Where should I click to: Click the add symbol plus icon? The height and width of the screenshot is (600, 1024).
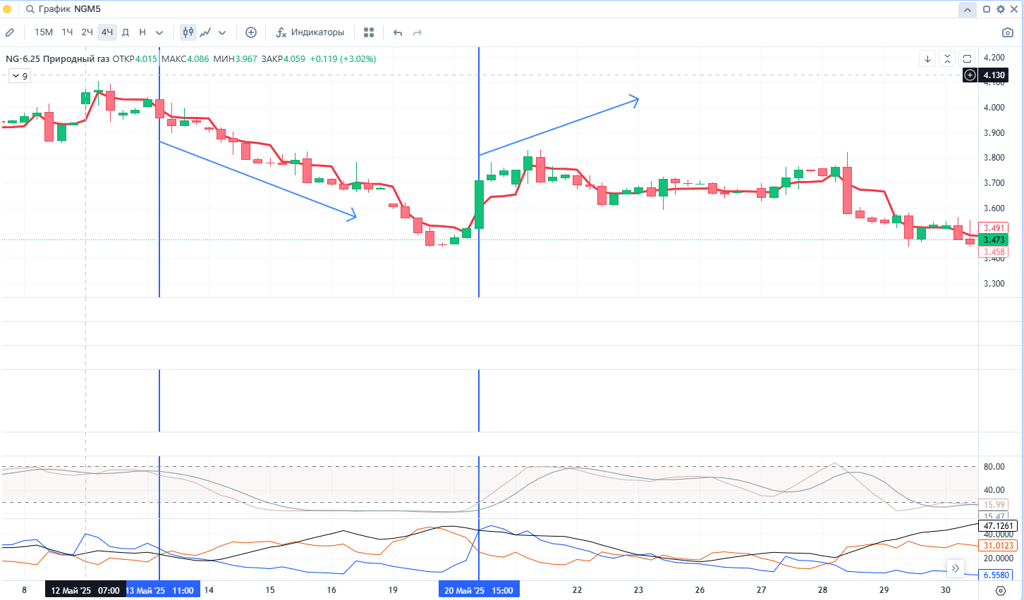(251, 32)
